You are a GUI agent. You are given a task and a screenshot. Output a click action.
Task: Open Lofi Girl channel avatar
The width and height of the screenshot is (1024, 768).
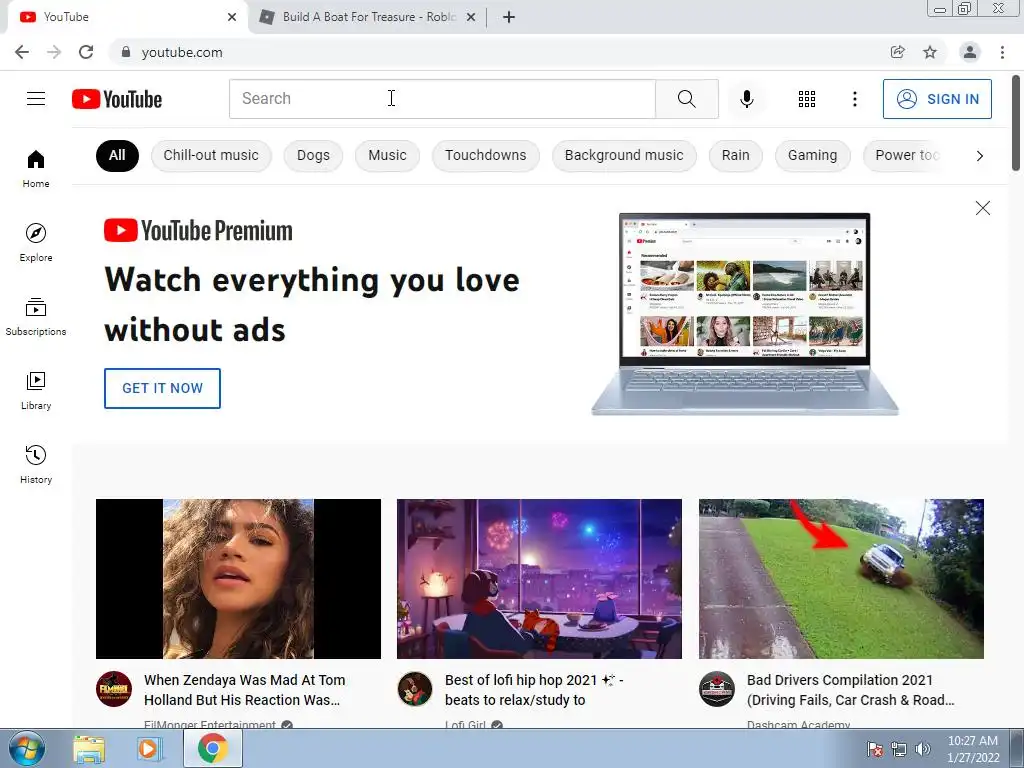(x=415, y=689)
